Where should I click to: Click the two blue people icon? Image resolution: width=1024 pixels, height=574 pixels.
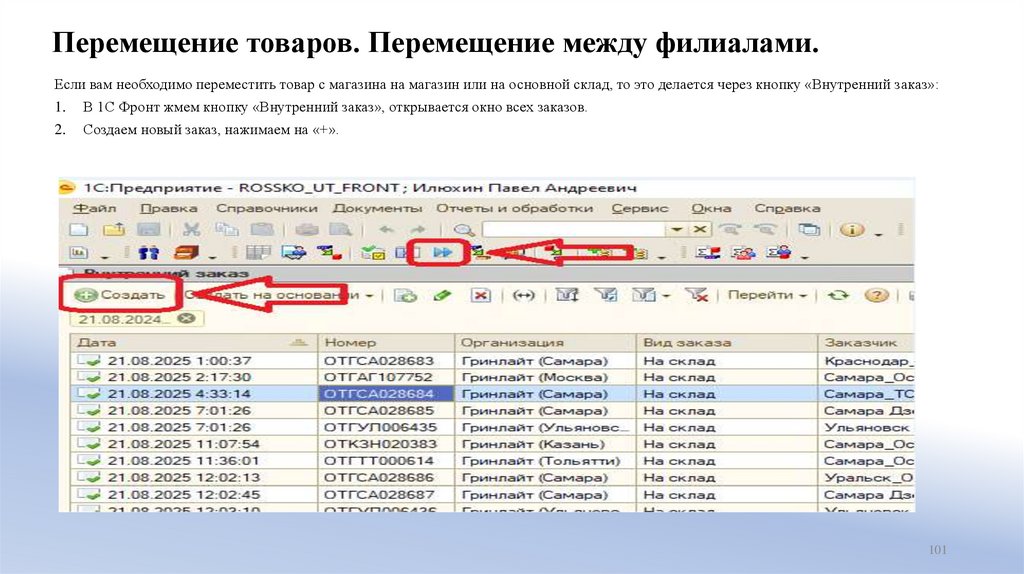point(149,253)
